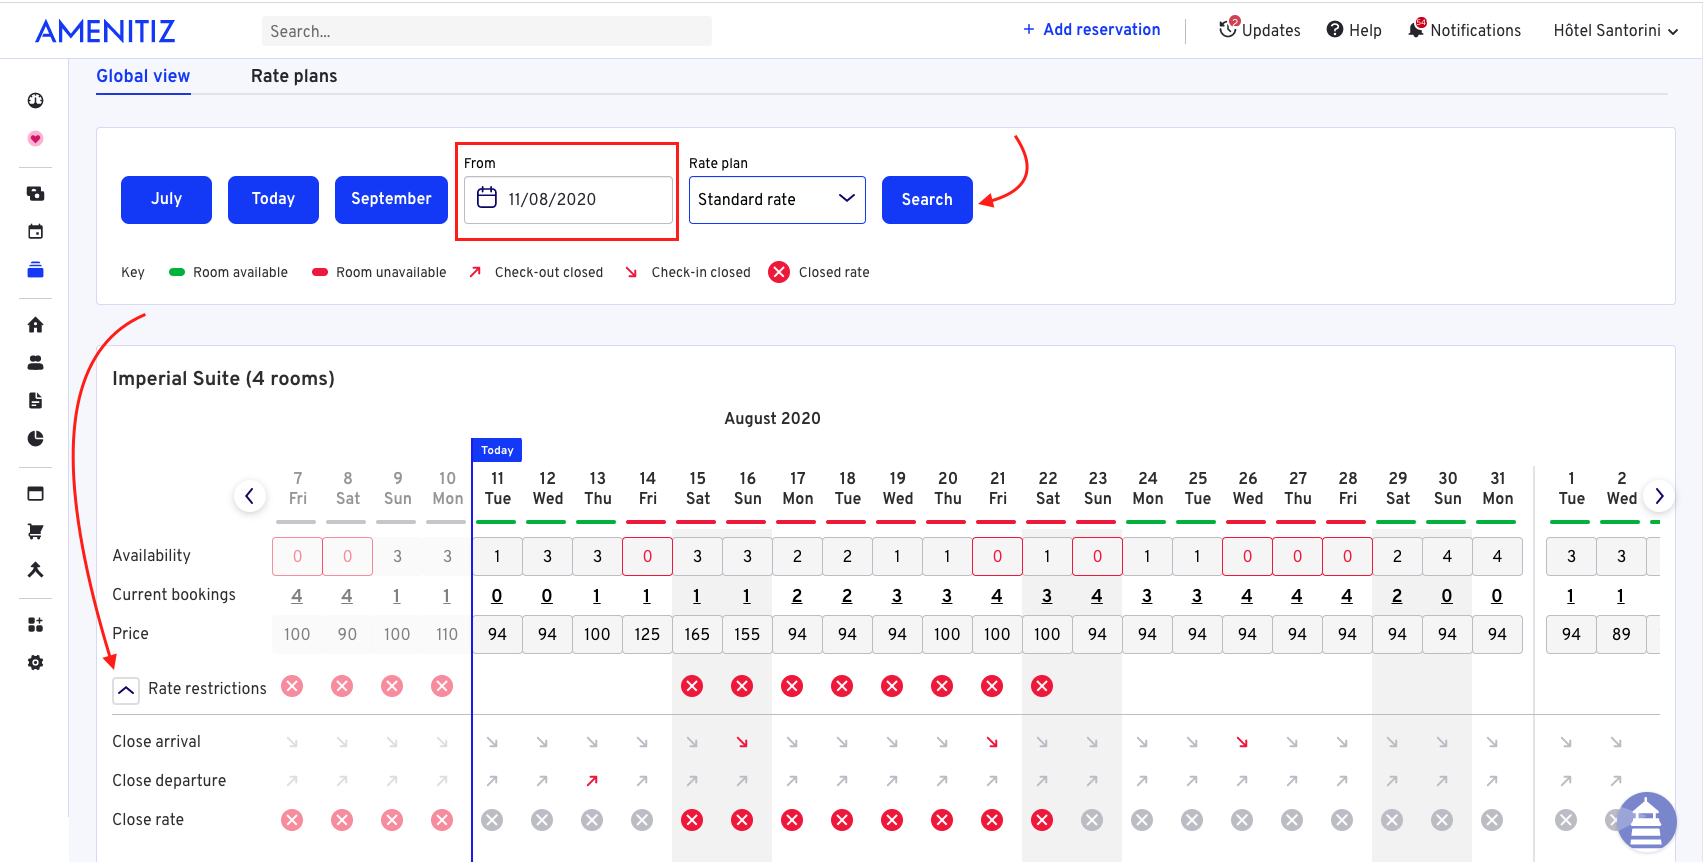The image size is (1703, 862).
Task: Open the shopping cart icon in sidebar
Action: pos(36,532)
